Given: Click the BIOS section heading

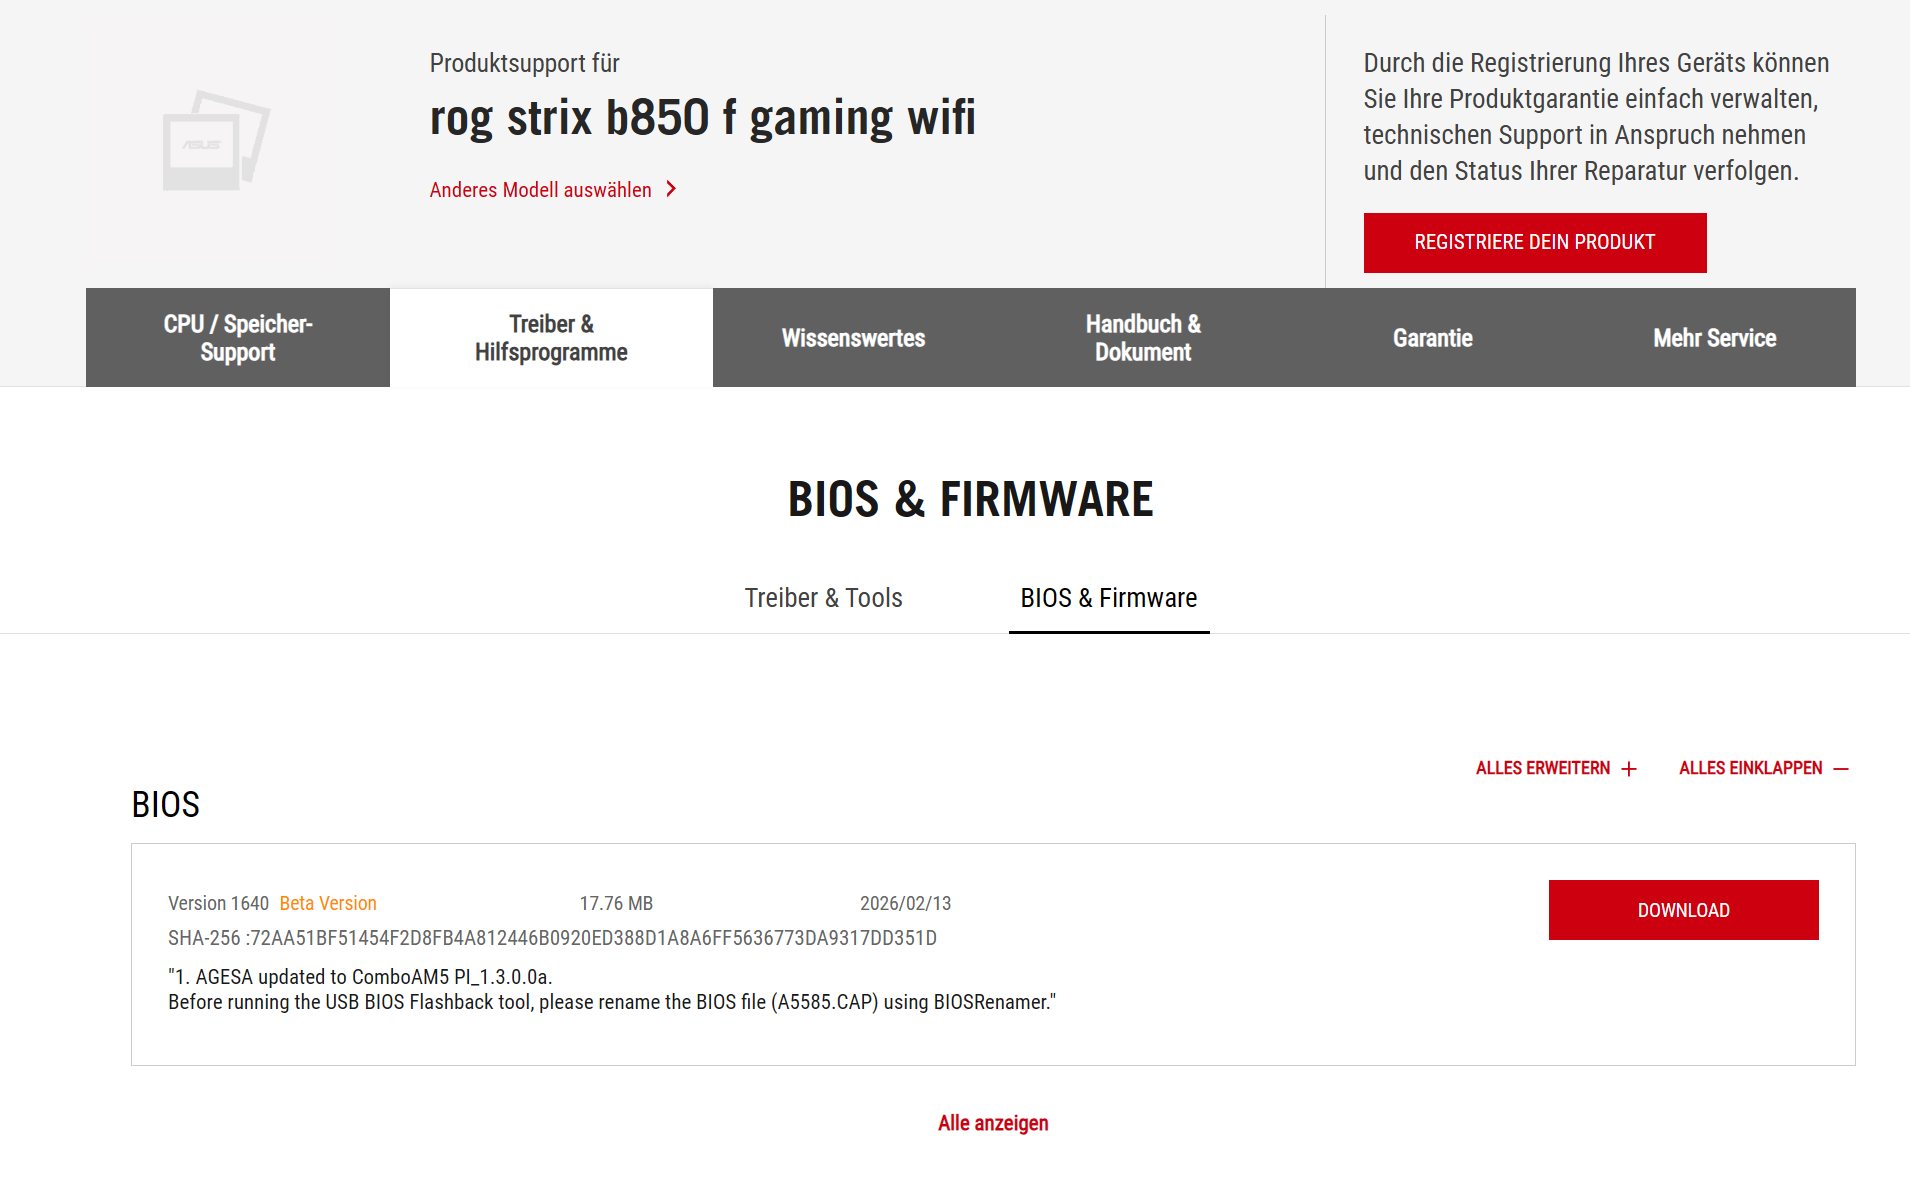Looking at the screenshot, I should coord(166,804).
